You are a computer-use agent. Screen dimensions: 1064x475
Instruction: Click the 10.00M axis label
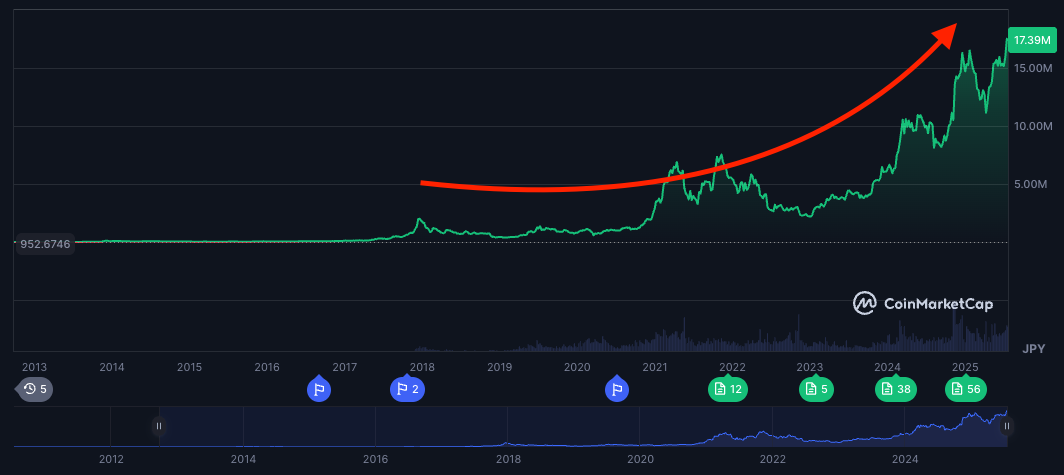pyautogui.click(x=1033, y=126)
